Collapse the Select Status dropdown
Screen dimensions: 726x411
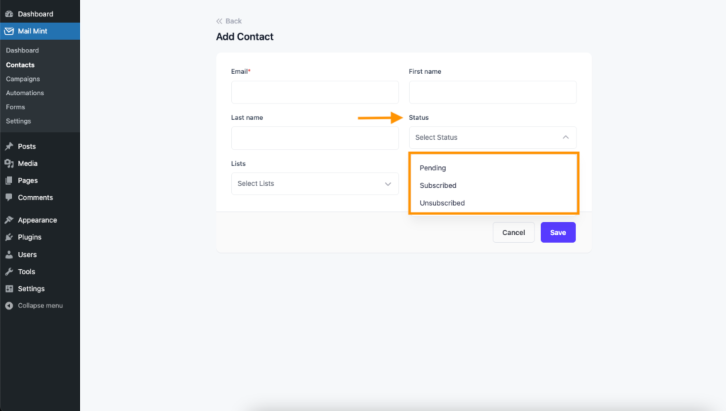coord(493,137)
